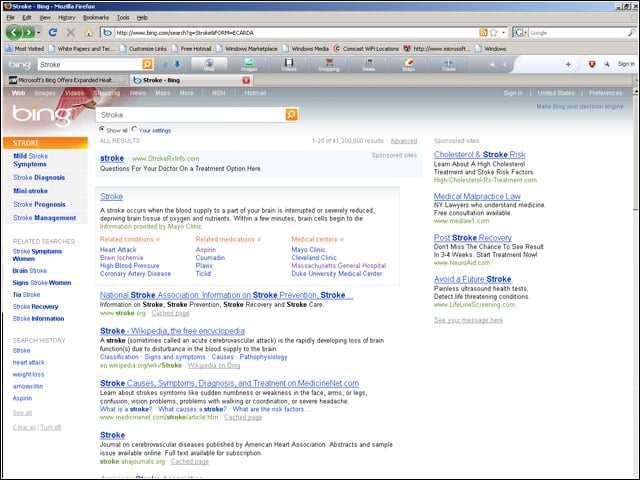Viewport: 640px width, 480px height.
Task: Run the orange search button beside Stroke query
Action: (x=291, y=115)
